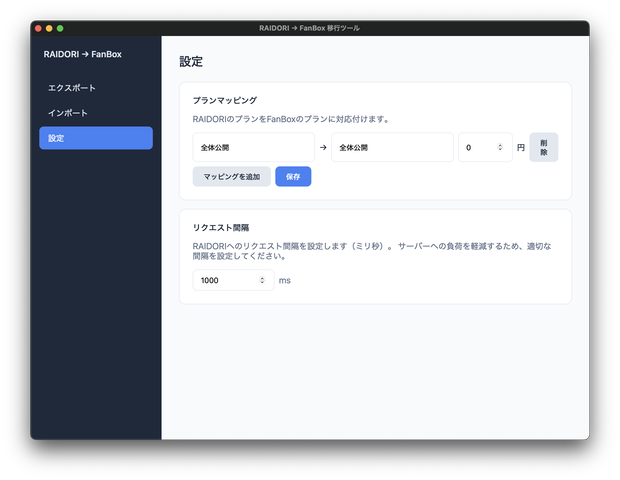
Task: Select the 設定 sidebar item
Action: (96, 138)
